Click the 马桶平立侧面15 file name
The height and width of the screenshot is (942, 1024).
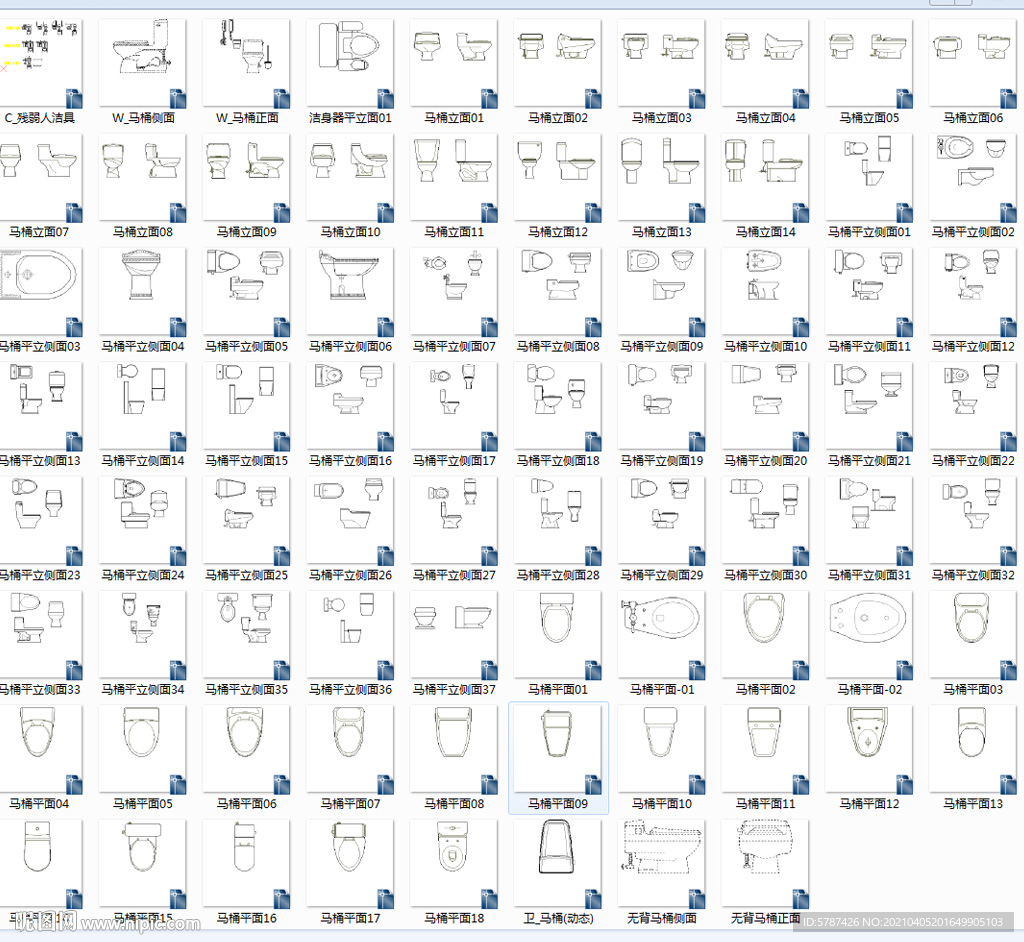click(x=247, y=461)
